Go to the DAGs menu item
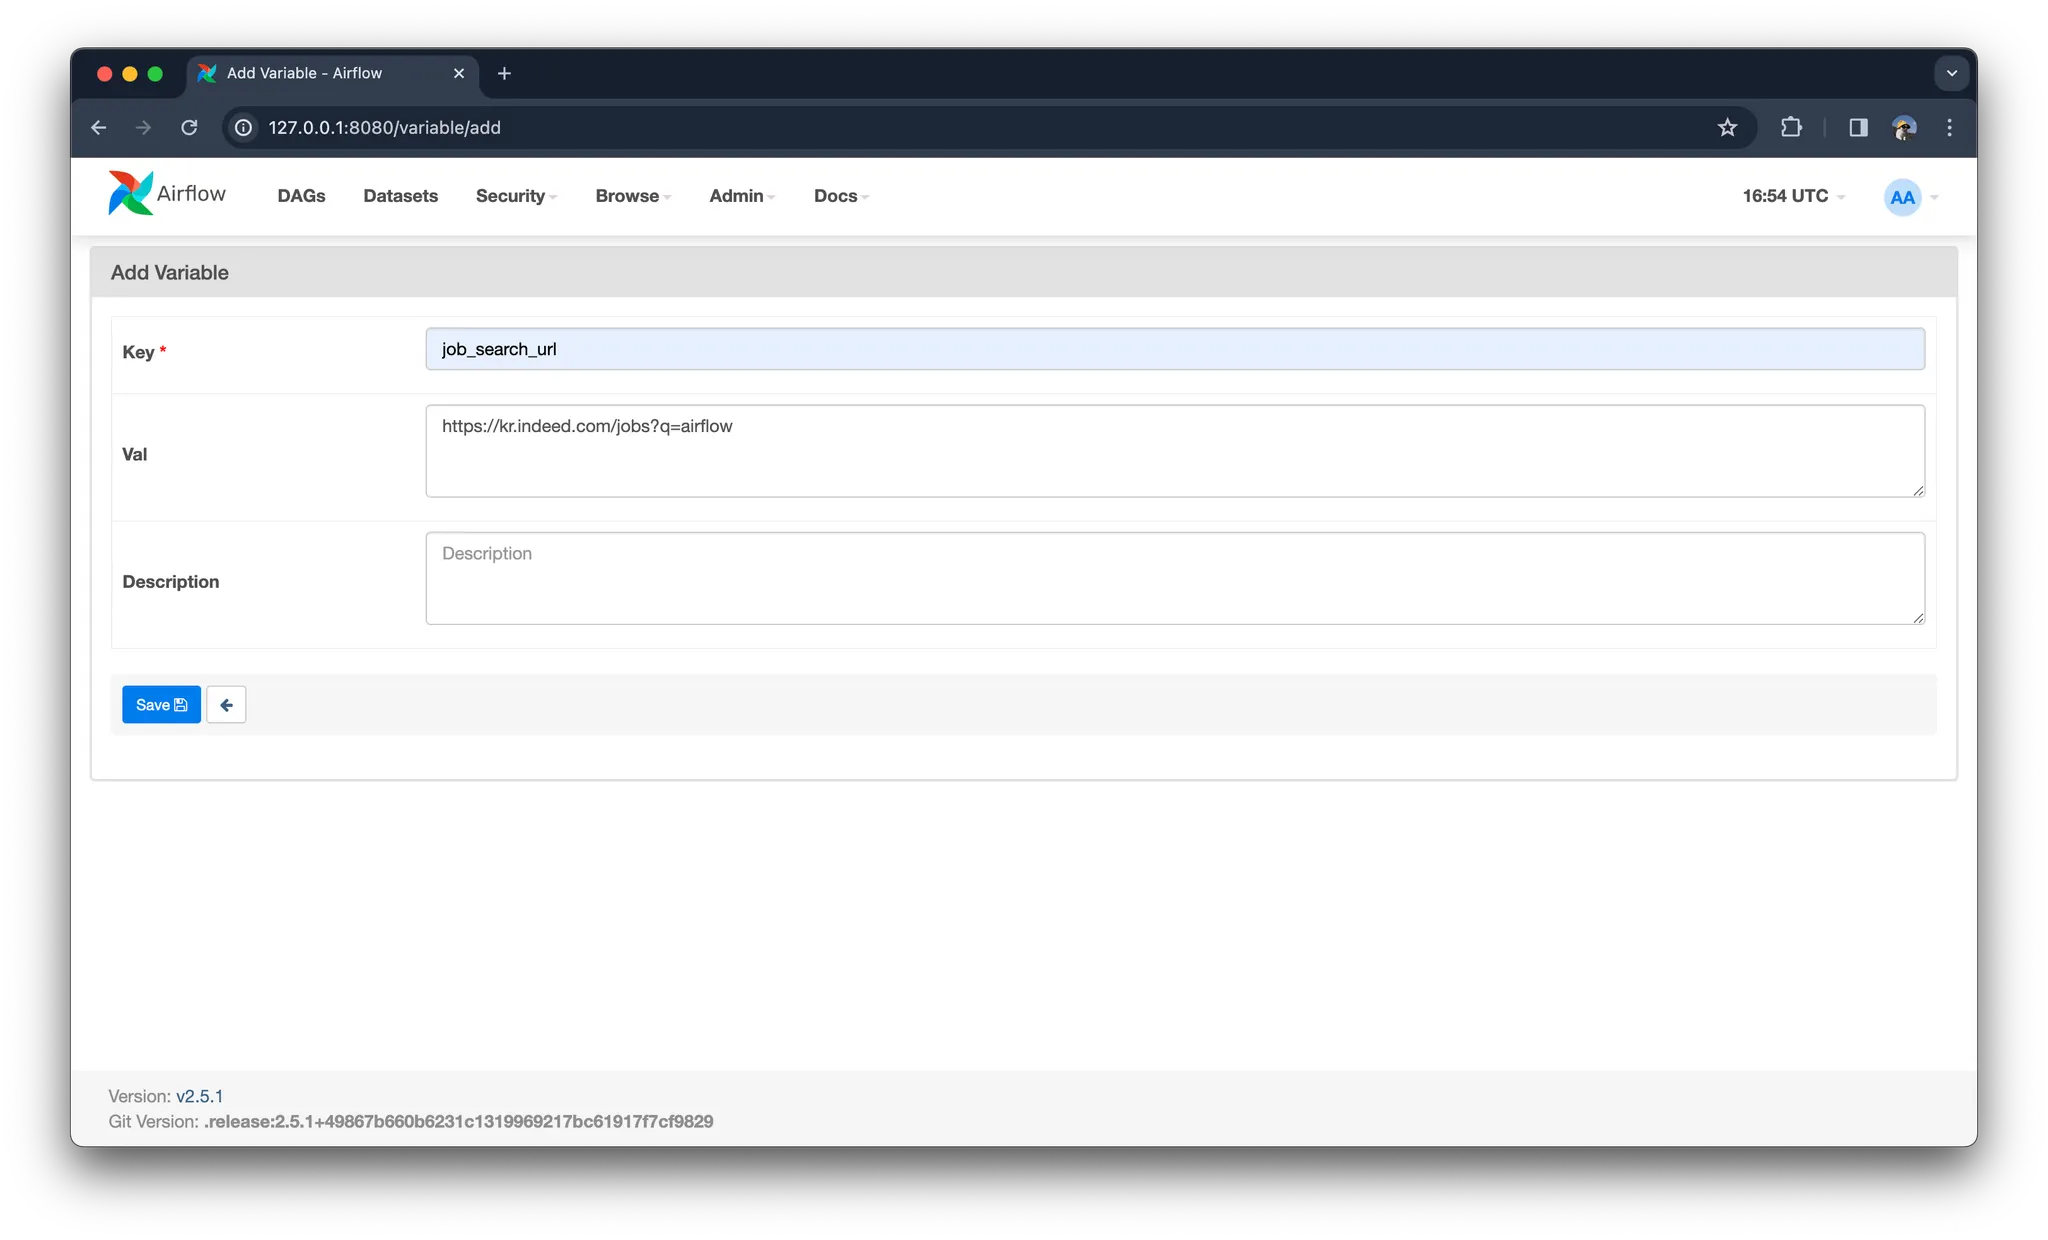This screenshot has width=2048, height=1240. (x=301, y=196)
